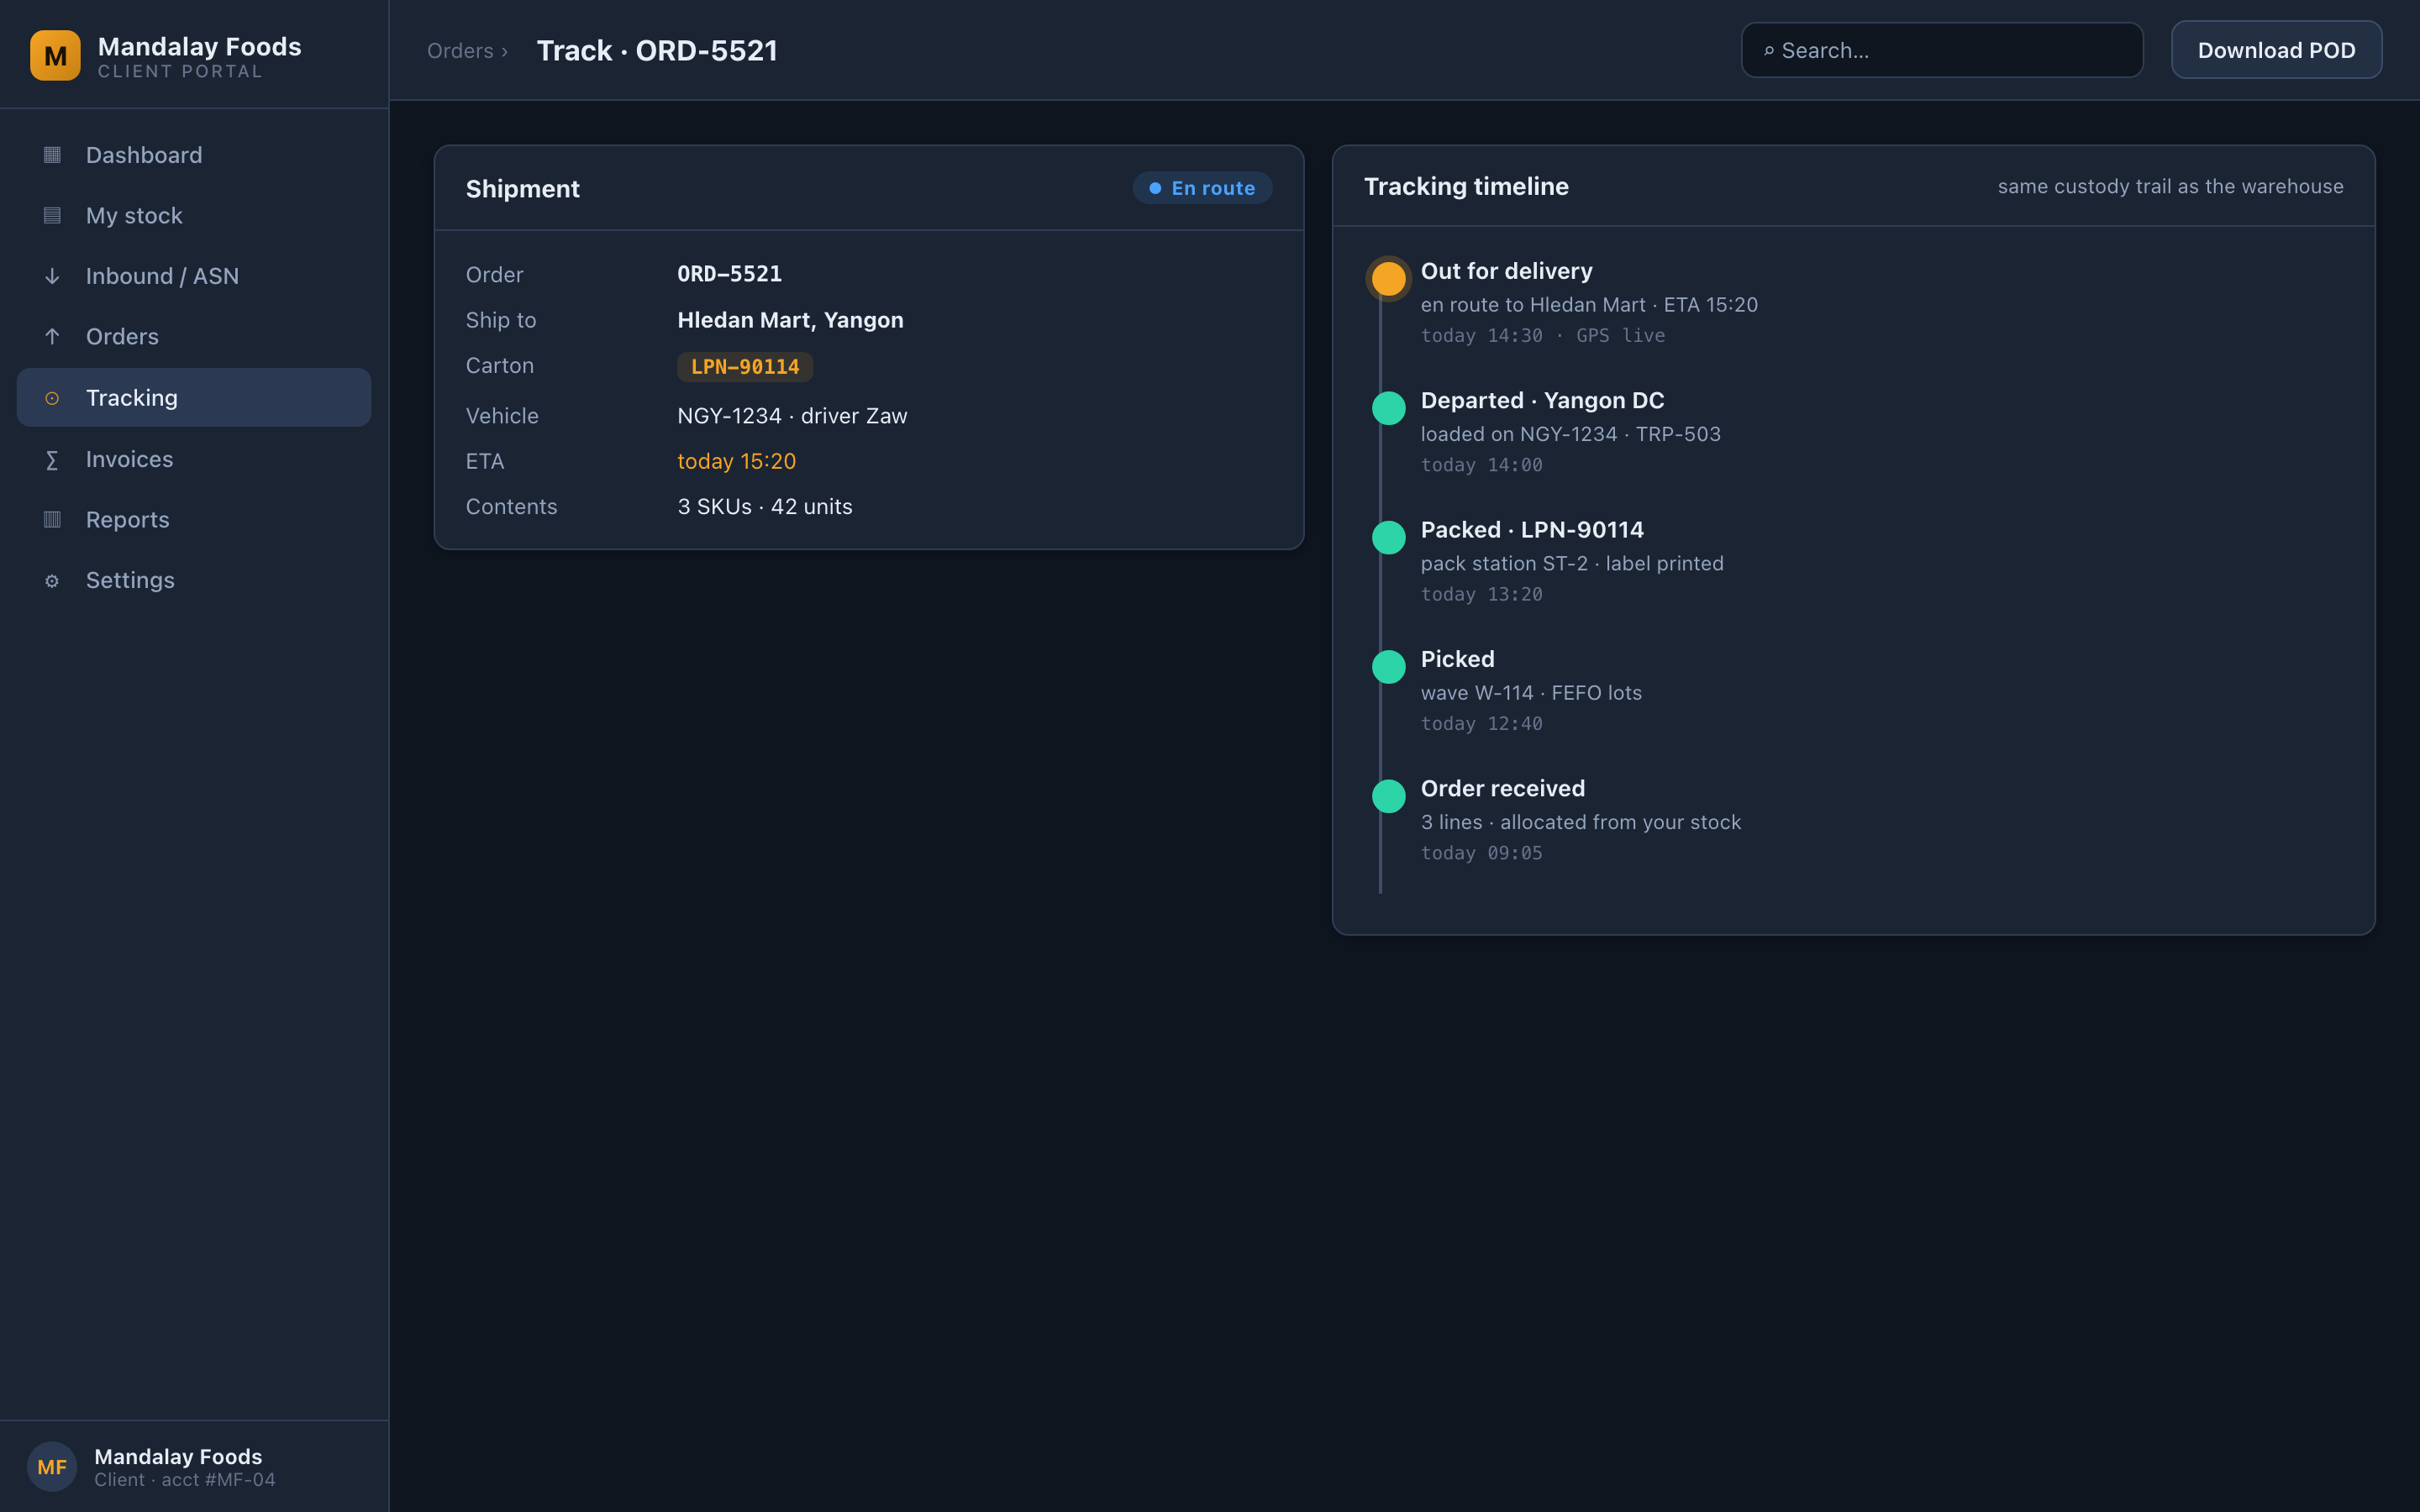Click the Out for delivery heading
Screen dimensions: 2420x1512
(x=1506, y=271)
